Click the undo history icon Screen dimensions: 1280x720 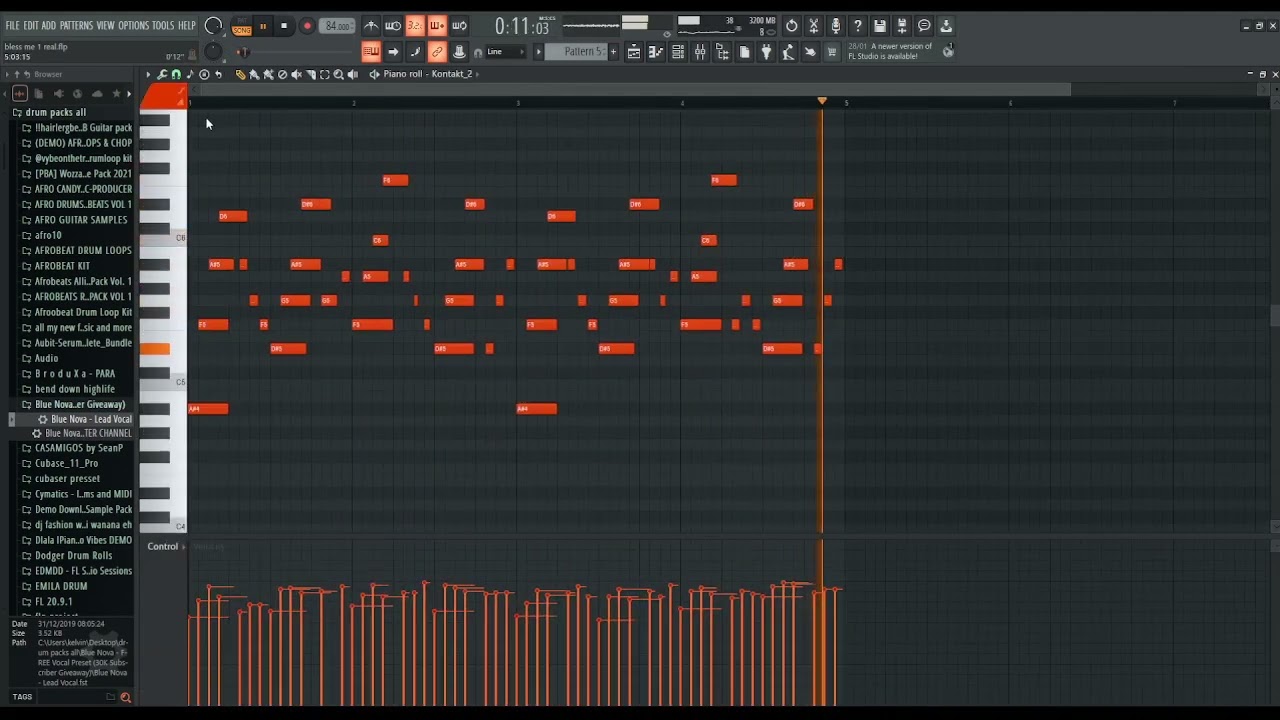[791, 25]
